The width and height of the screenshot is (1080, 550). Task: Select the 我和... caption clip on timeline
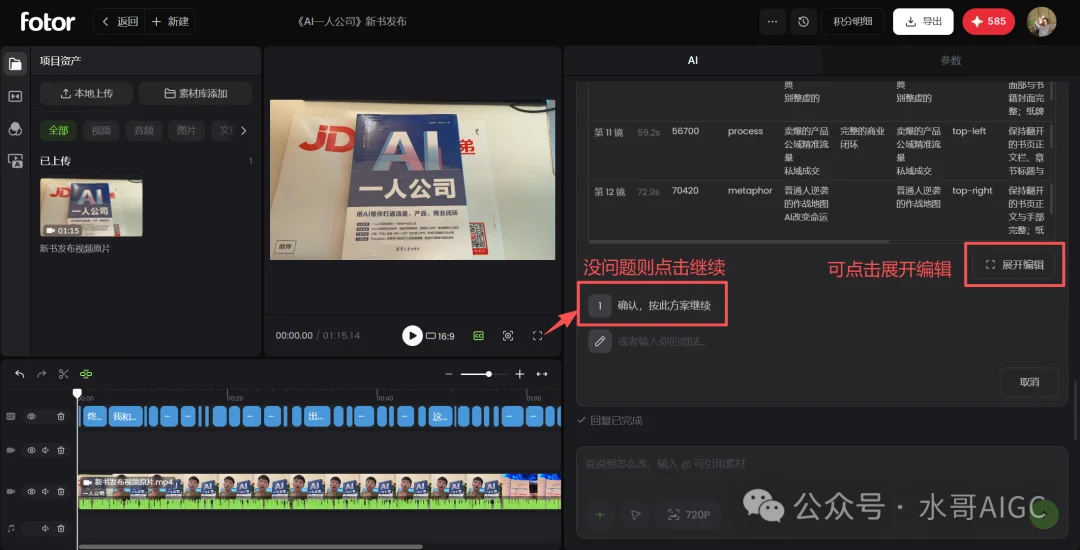tap(126, 416)
